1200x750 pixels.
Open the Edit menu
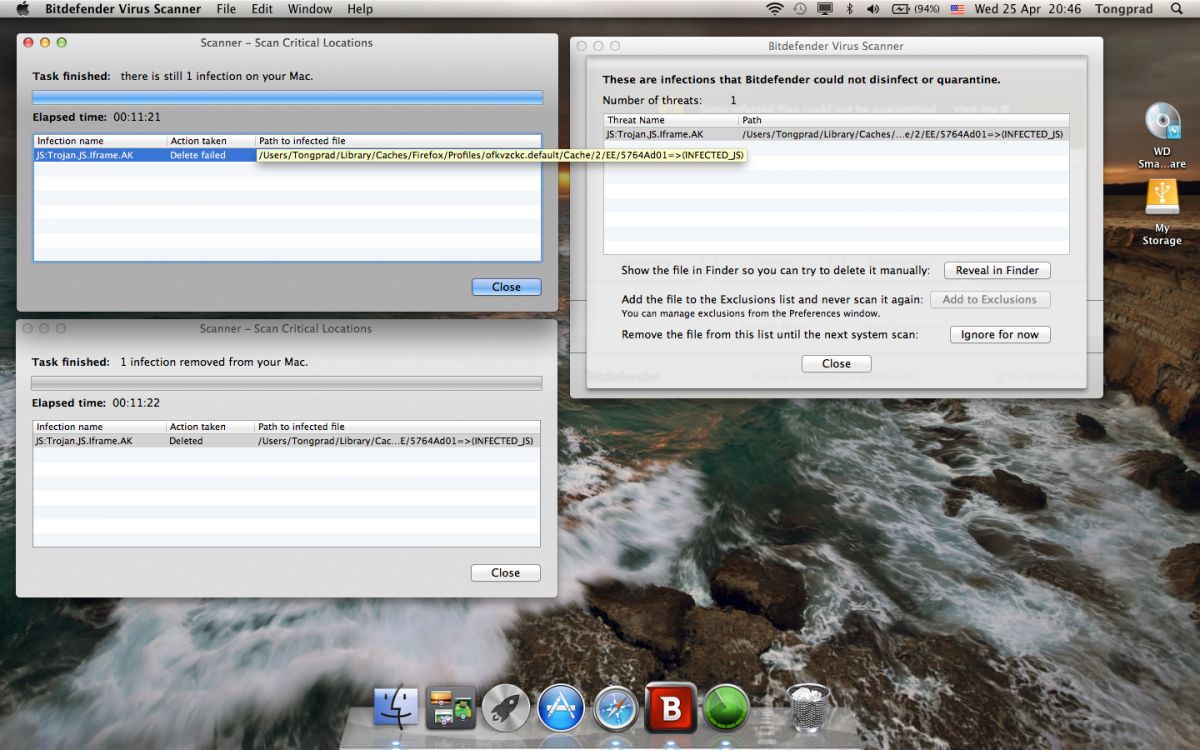[x=262, y=9]
